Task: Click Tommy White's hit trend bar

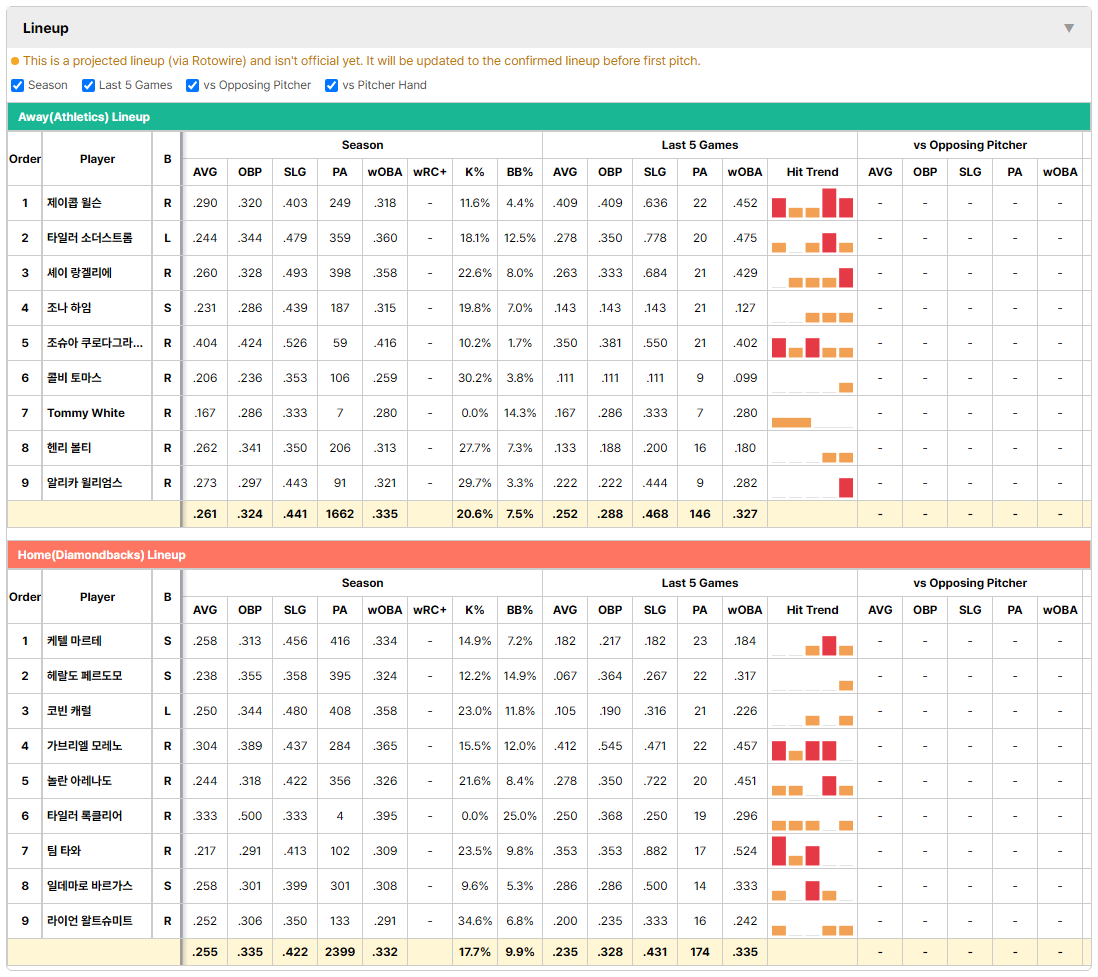Action: (x=791, y=422)
